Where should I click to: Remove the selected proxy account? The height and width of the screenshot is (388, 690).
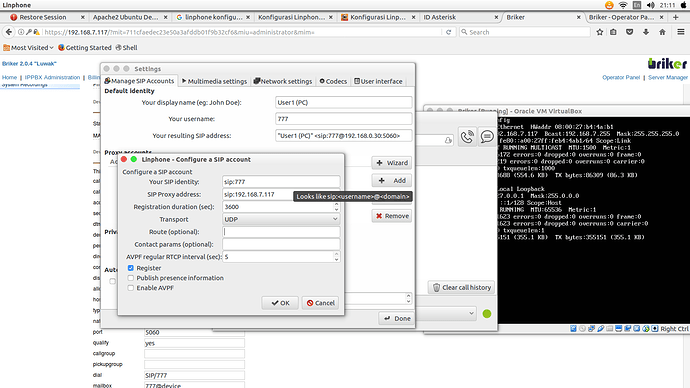click(x=392, y=216)
